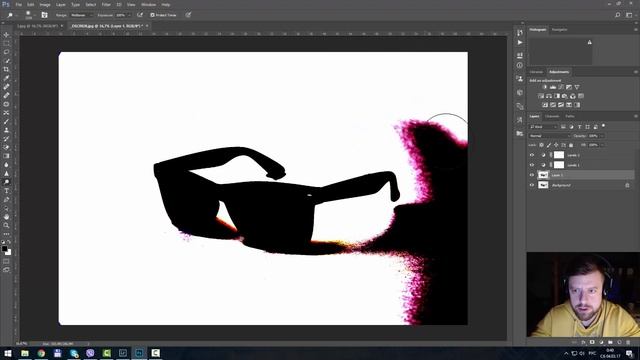This screenshot has width=640, height=360.
Task: Toggle lock transparent pixels
Action: coord(542,145)
